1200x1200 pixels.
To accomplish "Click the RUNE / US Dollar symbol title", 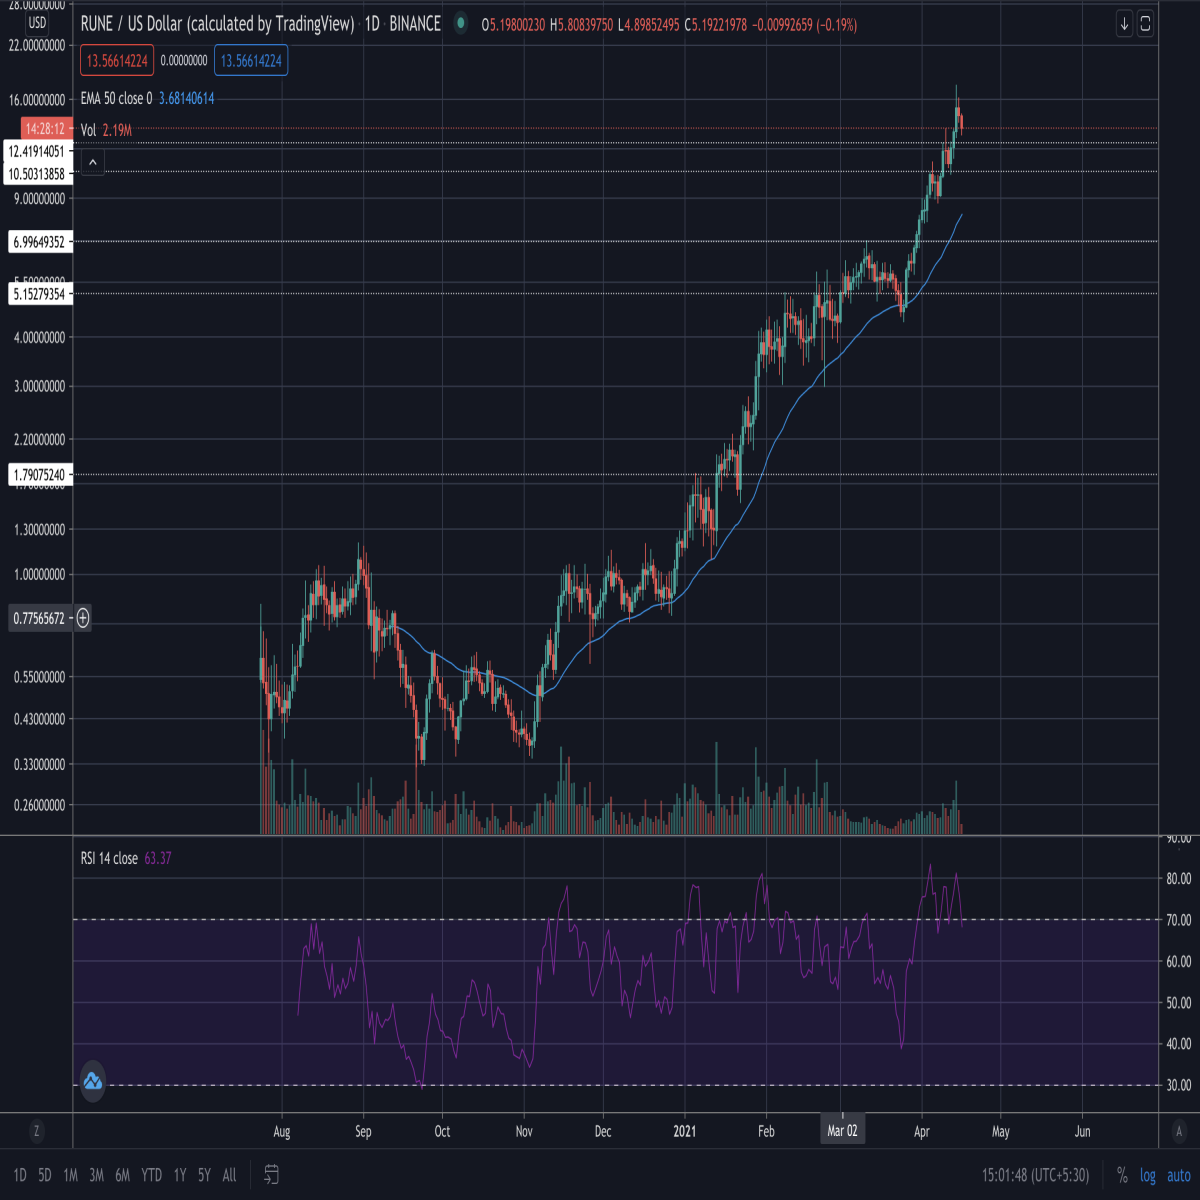I will [218, 23].
